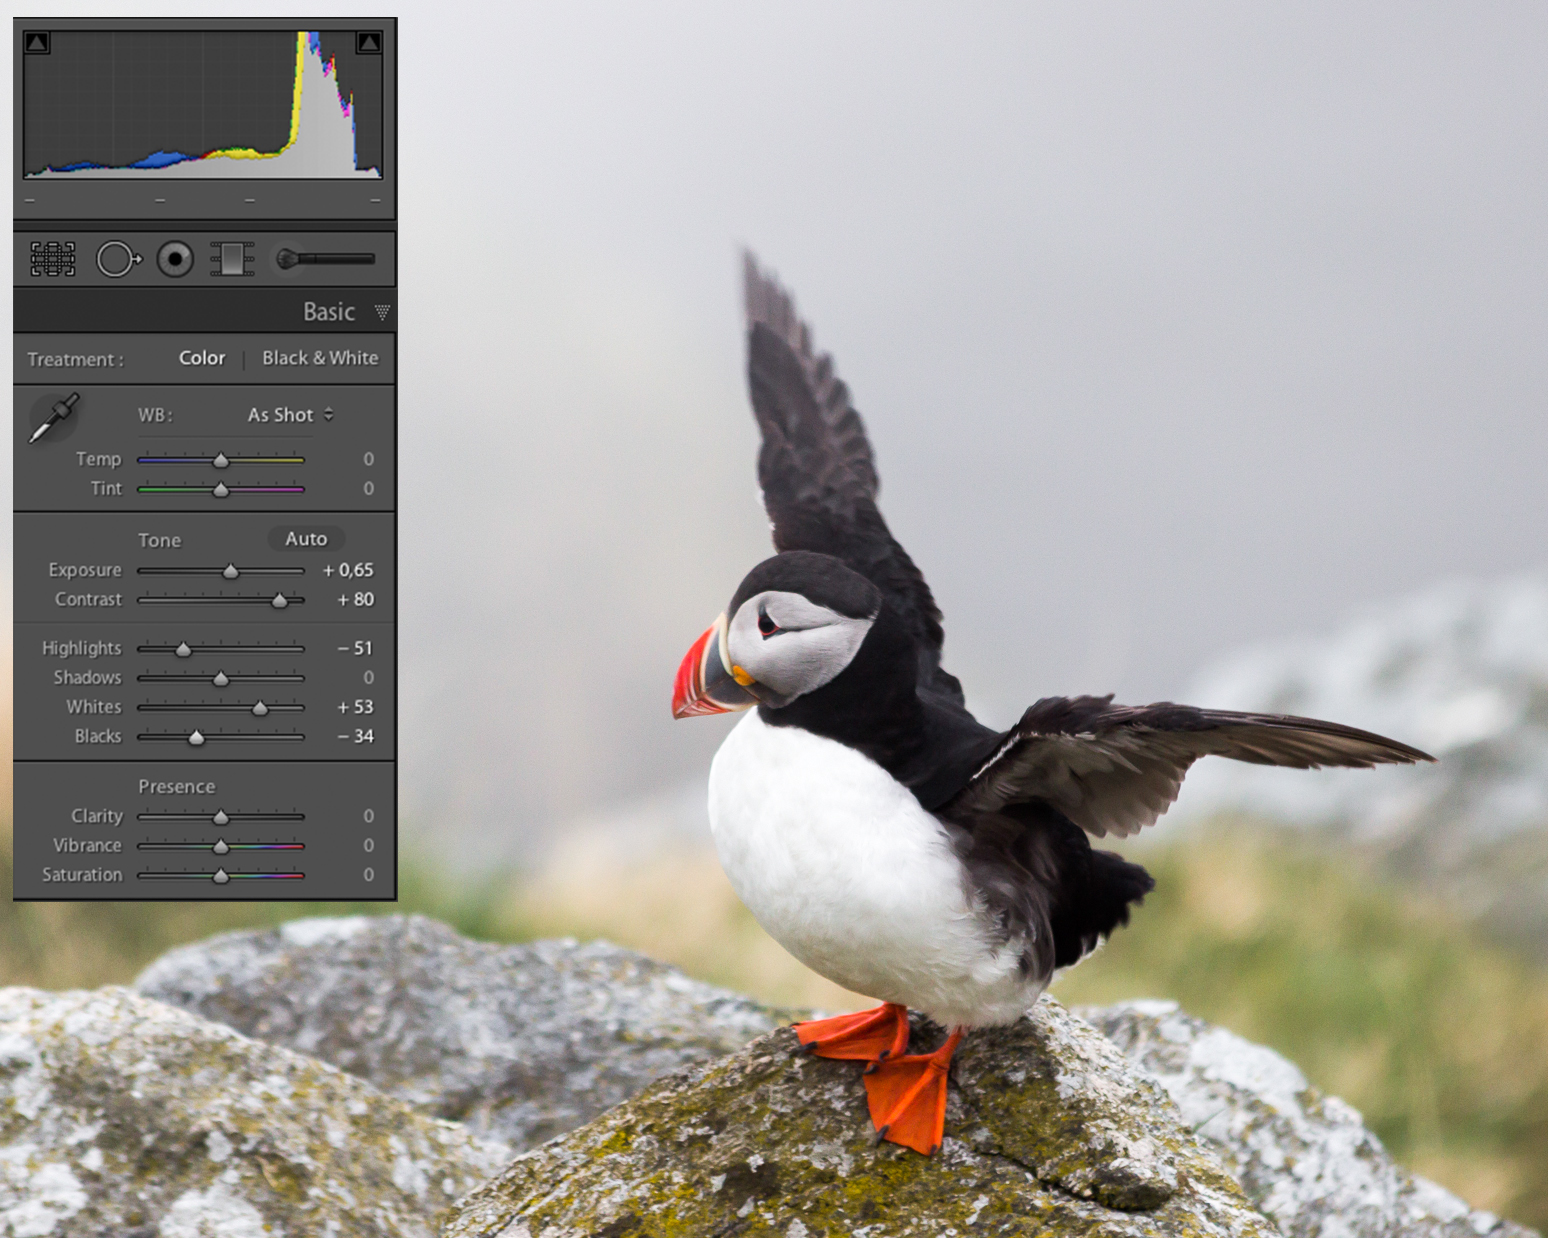Click the Temp label
The image size is (1548, 1238).
[98, 459]
